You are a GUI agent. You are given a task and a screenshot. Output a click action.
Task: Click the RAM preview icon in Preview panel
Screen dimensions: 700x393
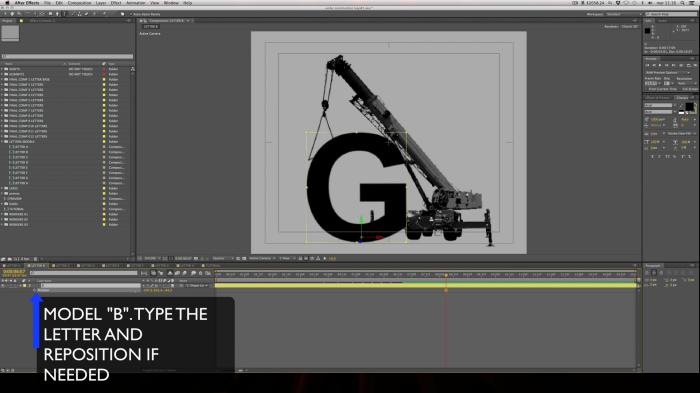(x=696, y=65)
